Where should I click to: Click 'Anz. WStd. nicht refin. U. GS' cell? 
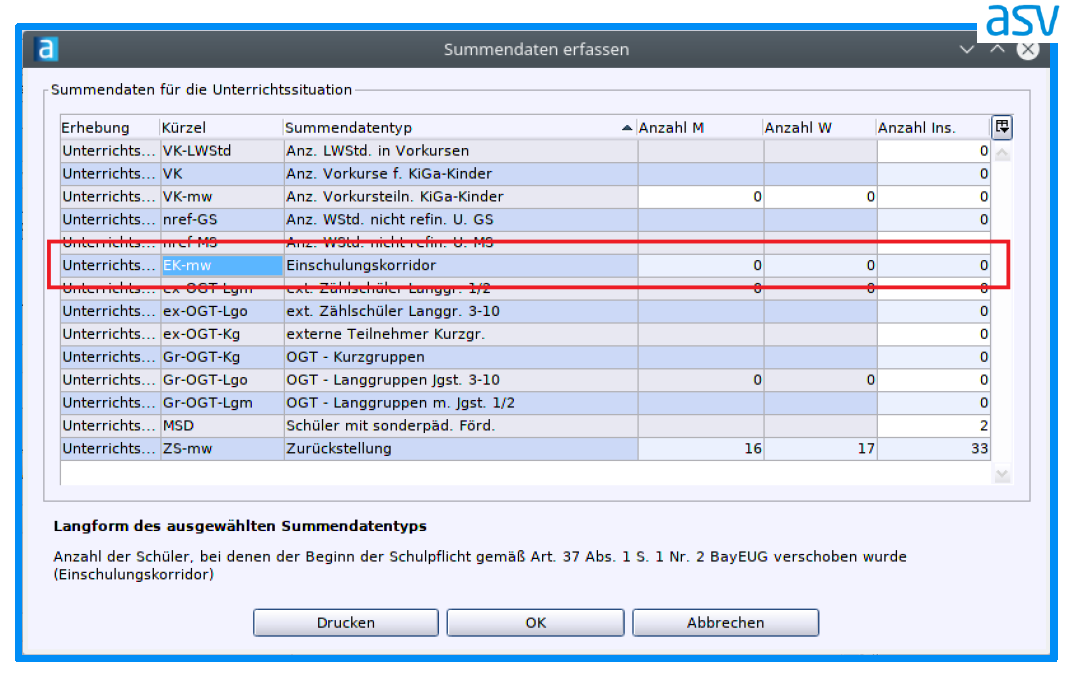[x=461, y=220]
